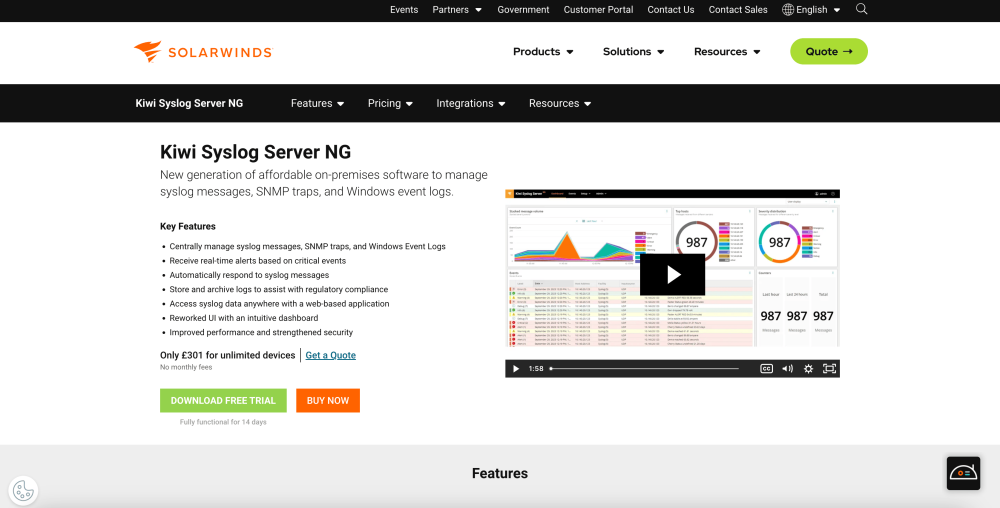
Task: Click the small play icon in video bar
Action: [516, 368]
